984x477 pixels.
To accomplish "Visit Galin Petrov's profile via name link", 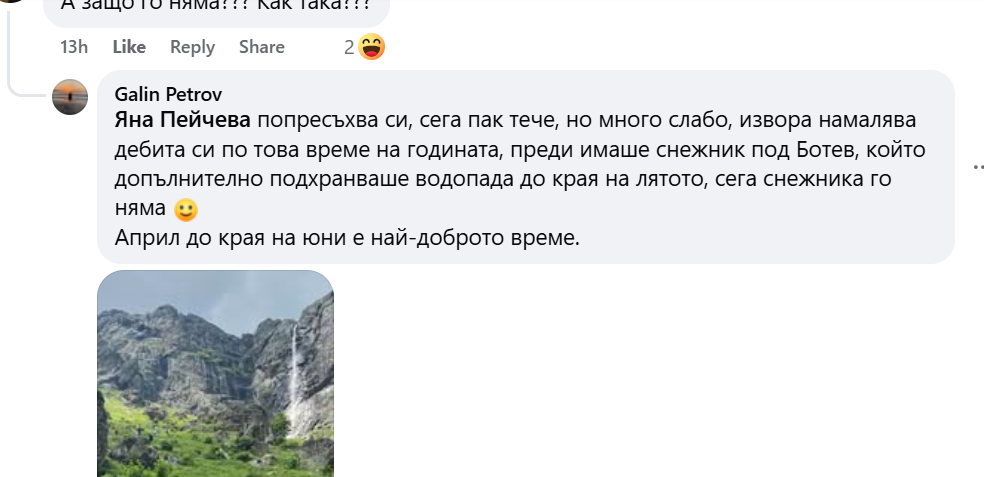I will pyautogui.click(x=168, y=94).
